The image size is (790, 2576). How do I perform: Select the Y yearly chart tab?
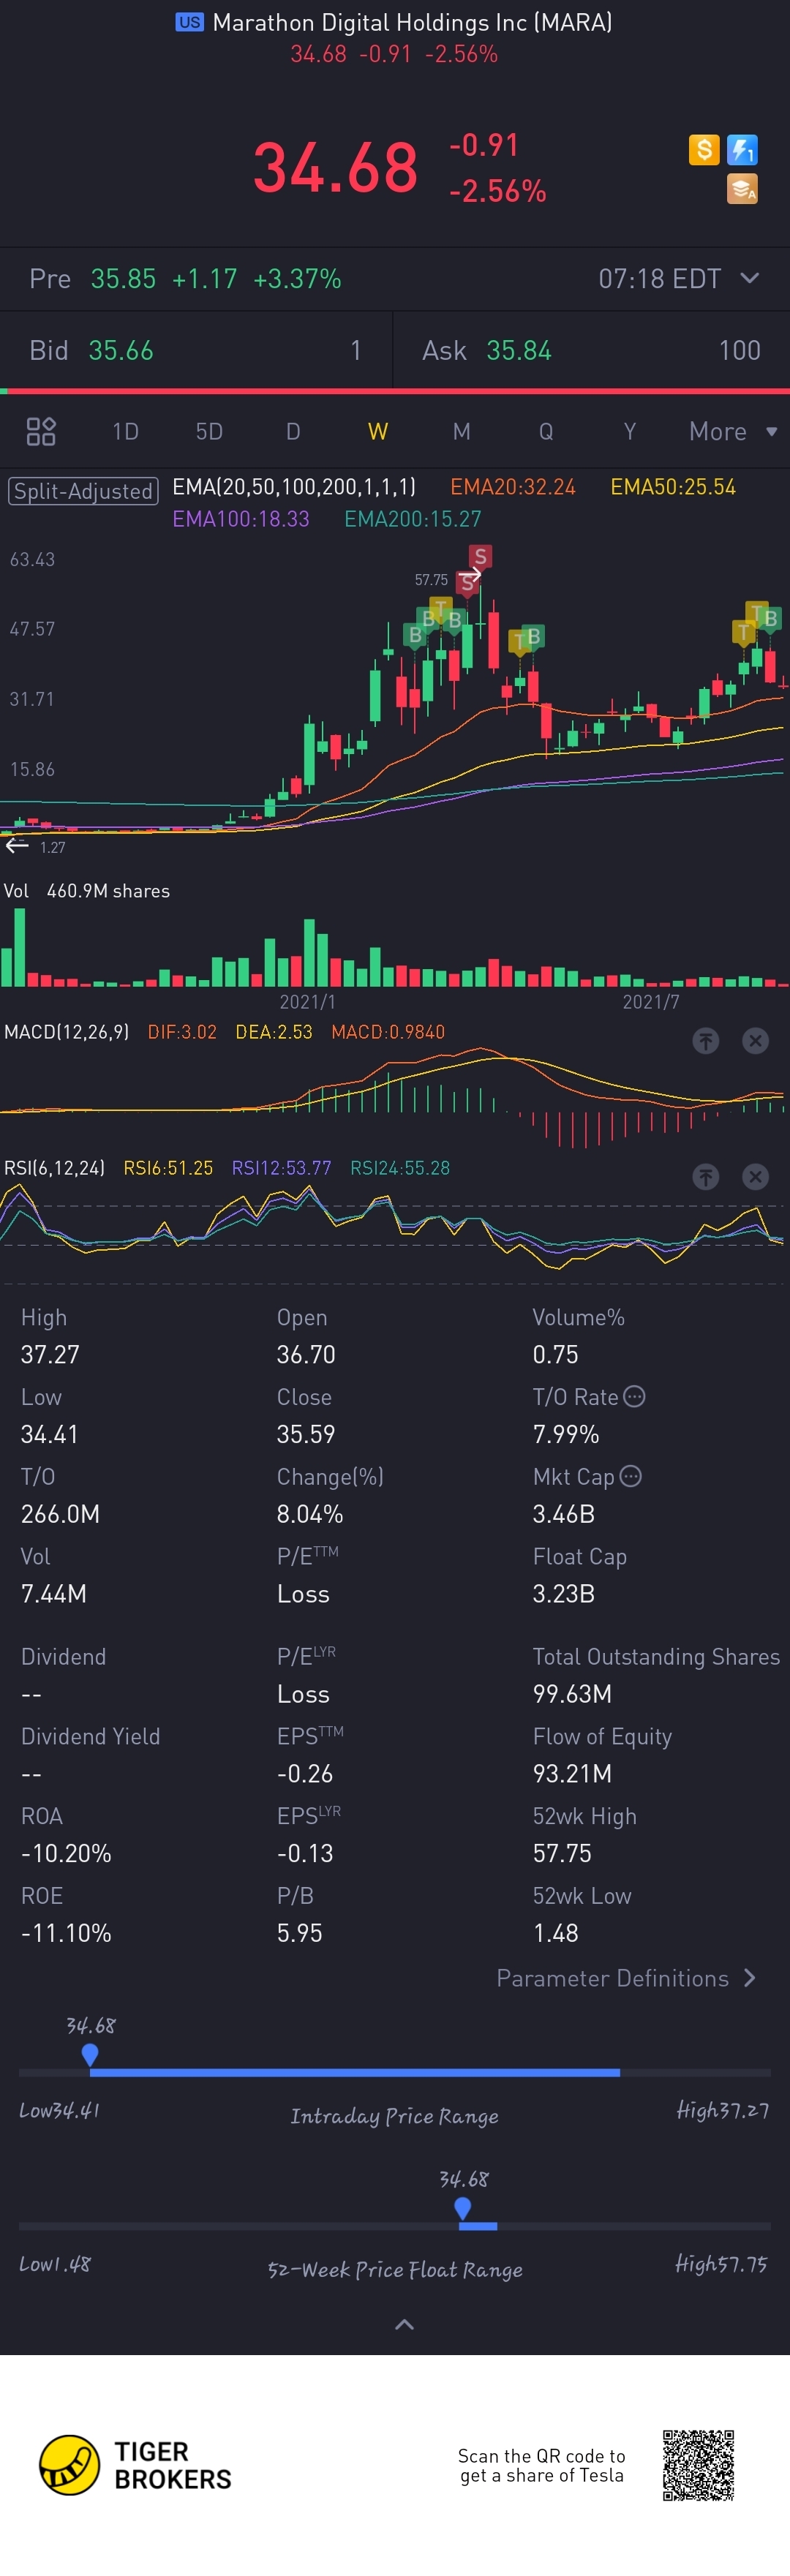(x=630, y=431)
